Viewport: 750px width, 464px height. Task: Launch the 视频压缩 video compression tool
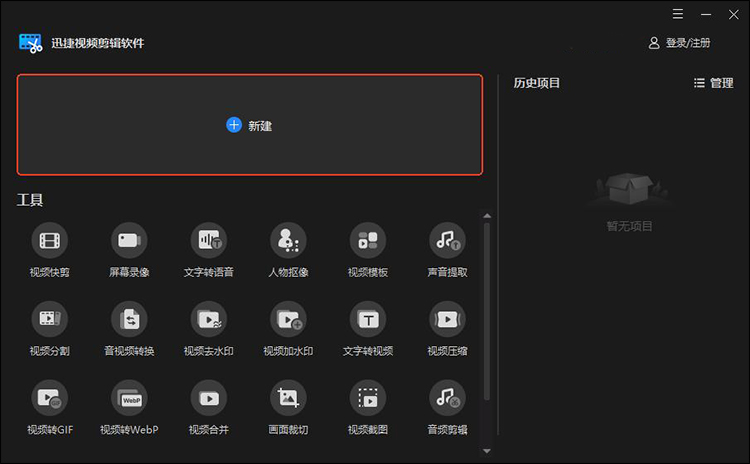[447, 329]
